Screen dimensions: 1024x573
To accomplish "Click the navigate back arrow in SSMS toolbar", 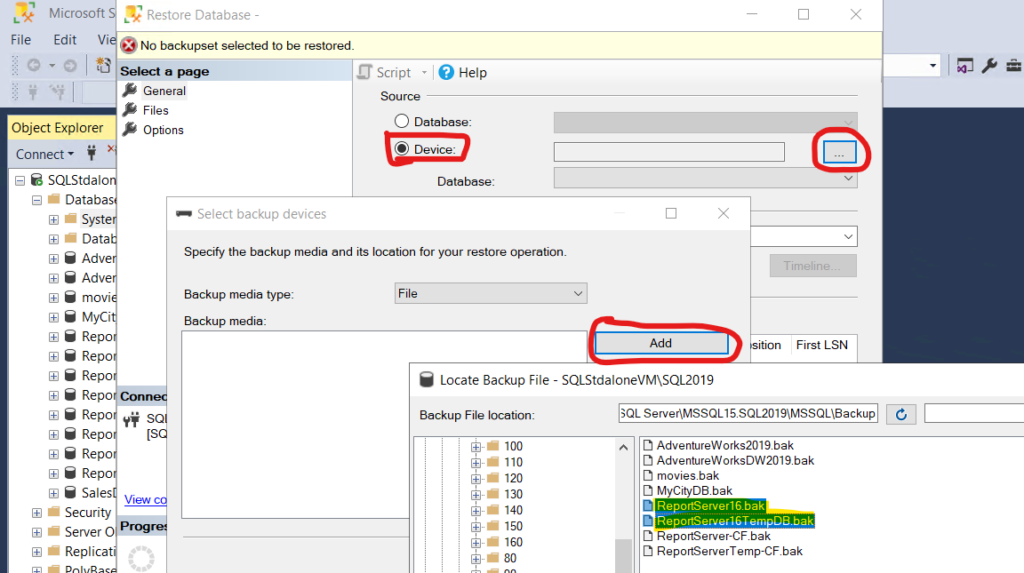I will click(33, 65).
